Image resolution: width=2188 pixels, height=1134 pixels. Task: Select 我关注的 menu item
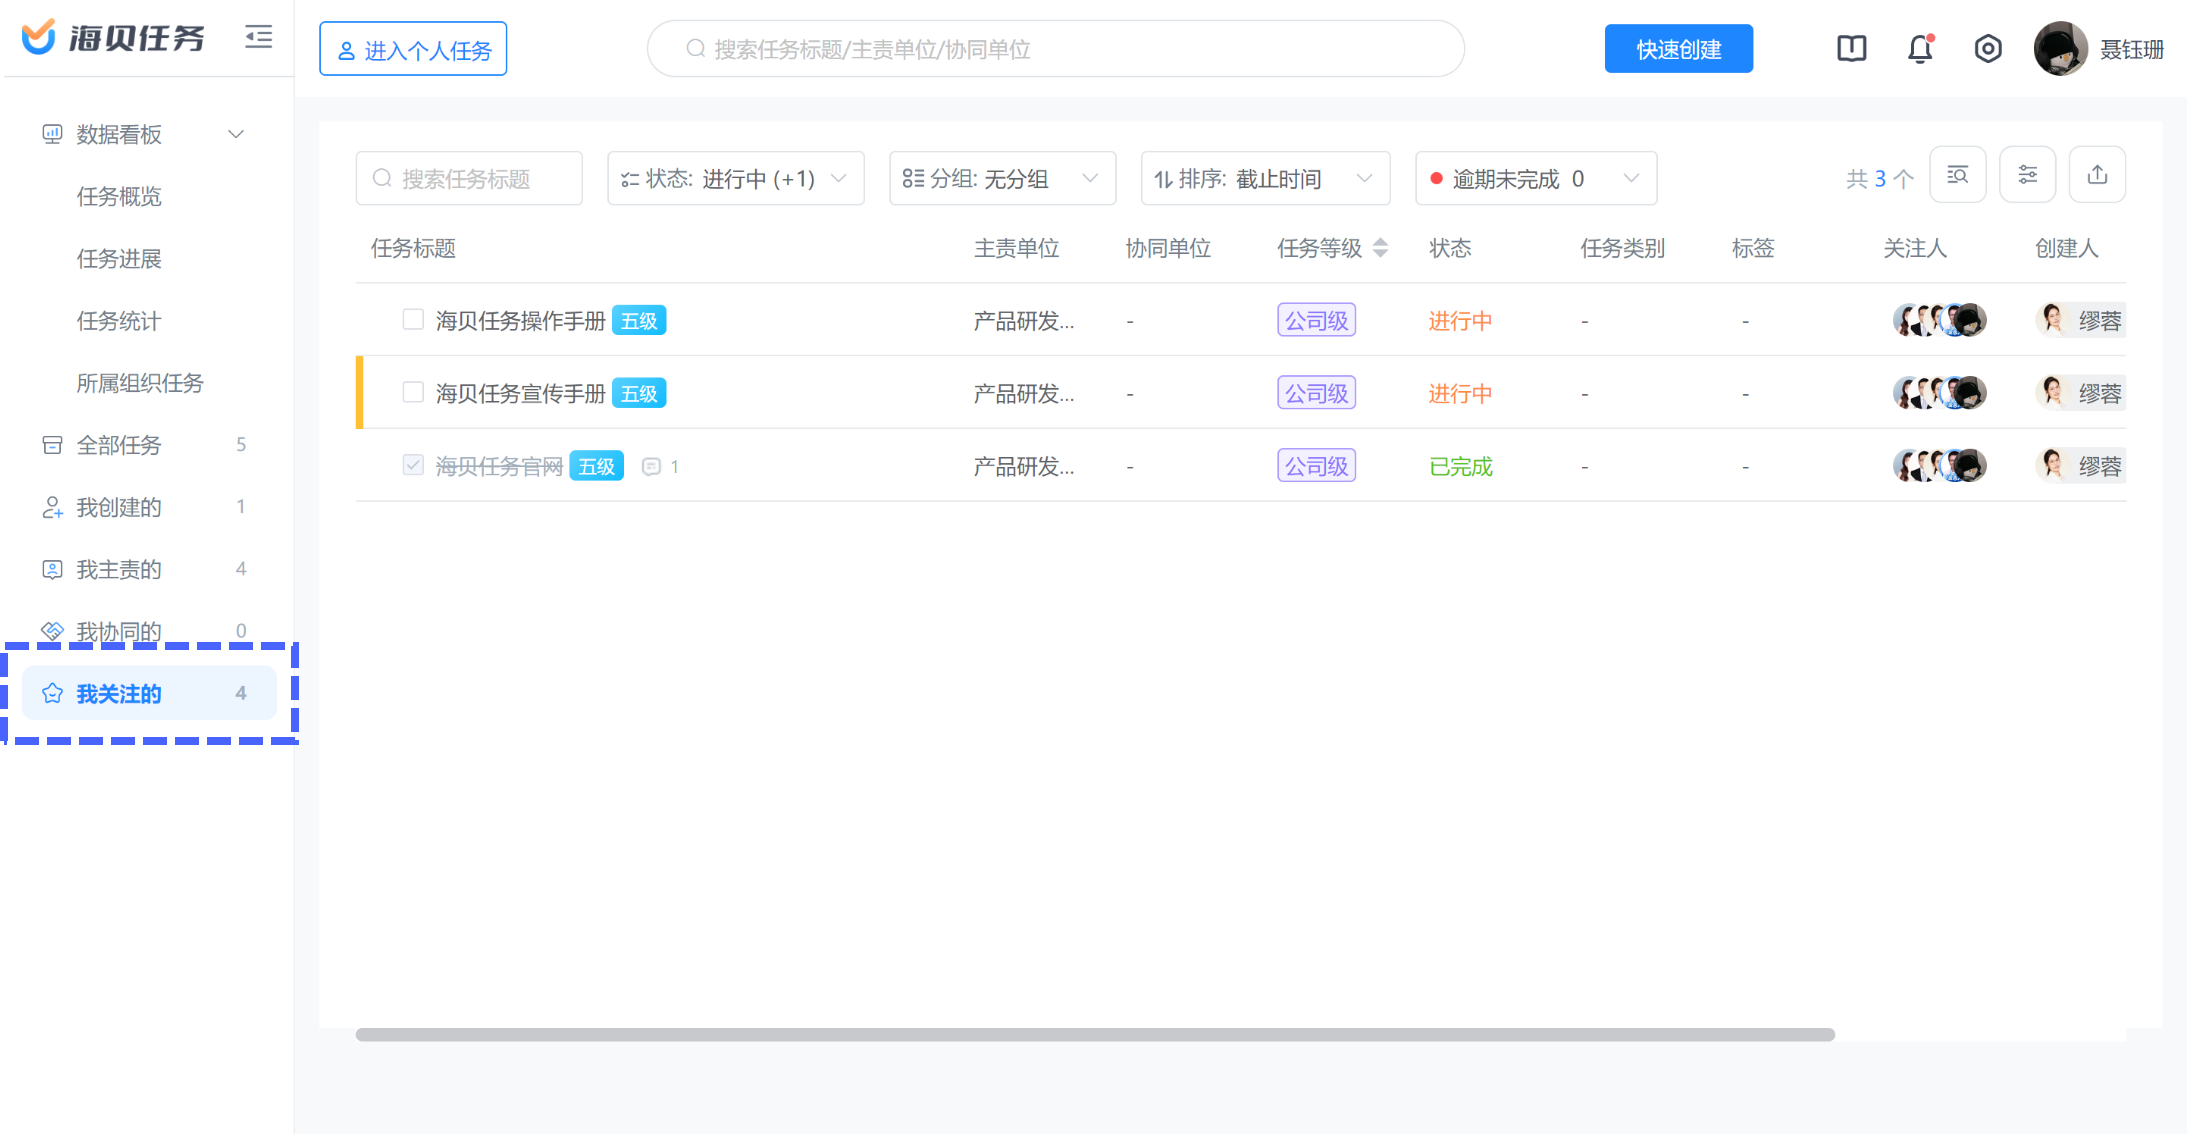coord(148,693)
